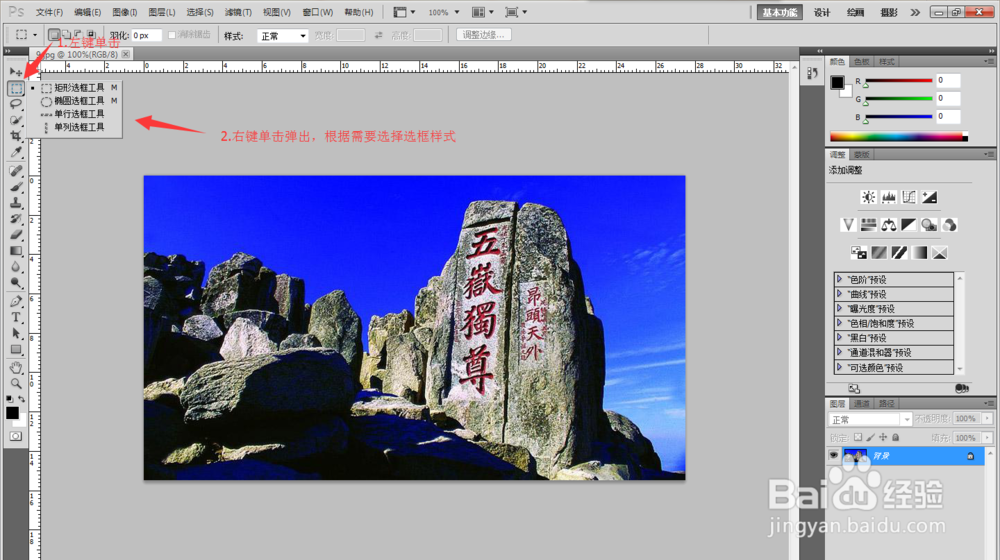Toggle lock all padlock icon
The image size is (1000, 560).
(895, 438)
